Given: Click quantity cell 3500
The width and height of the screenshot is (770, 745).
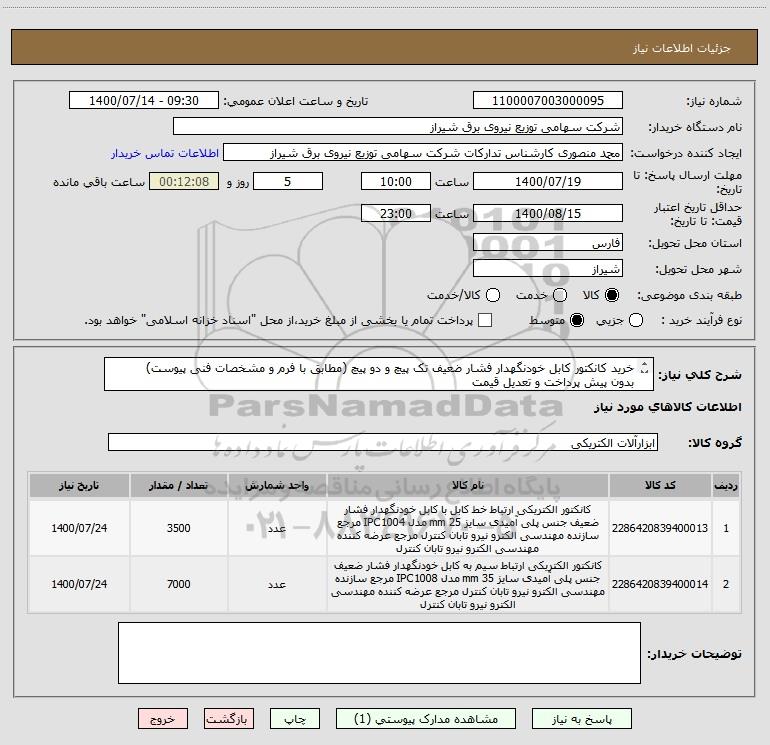Looking at the screenshot, I should pyautogui.click(x=178, y=528).
